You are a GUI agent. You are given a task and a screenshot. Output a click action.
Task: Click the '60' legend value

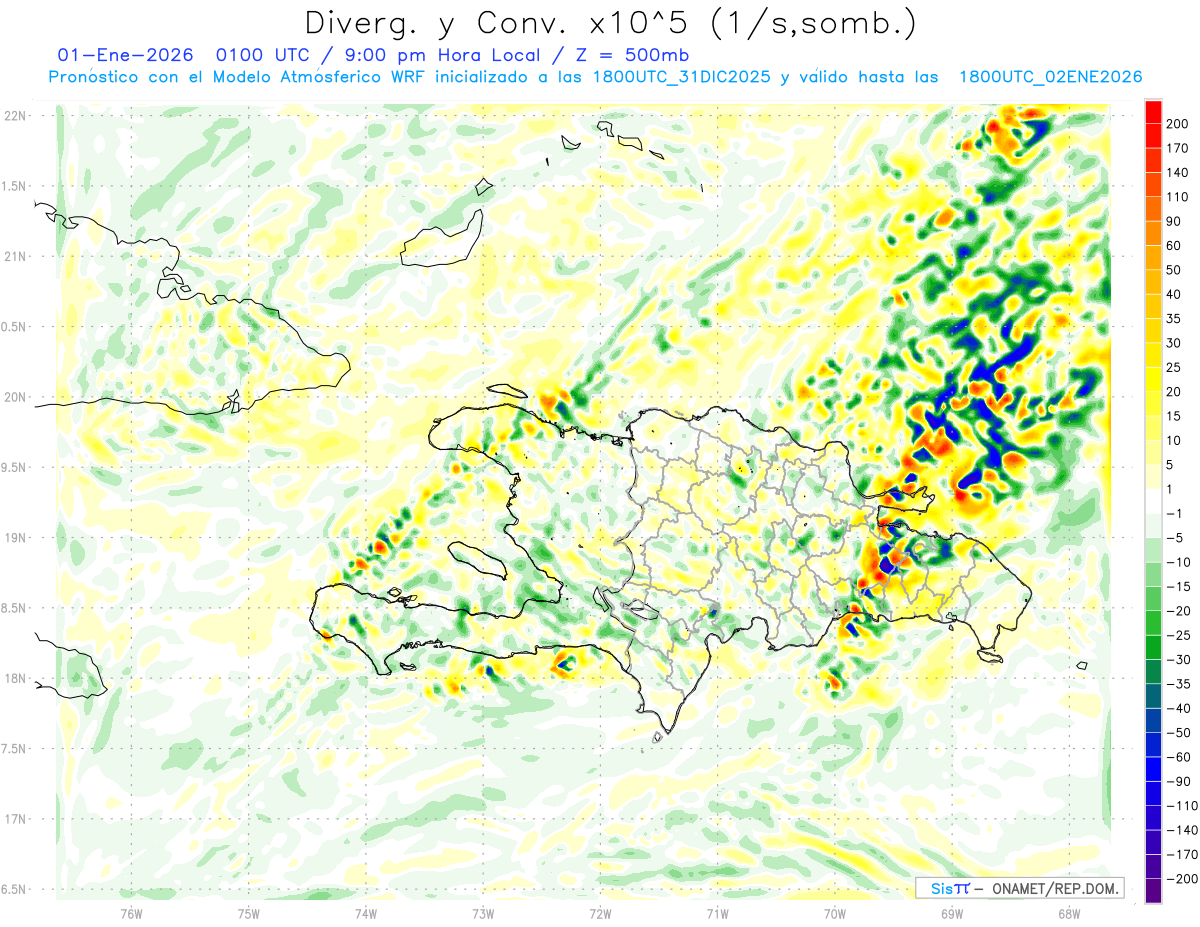pos(1174,246)
